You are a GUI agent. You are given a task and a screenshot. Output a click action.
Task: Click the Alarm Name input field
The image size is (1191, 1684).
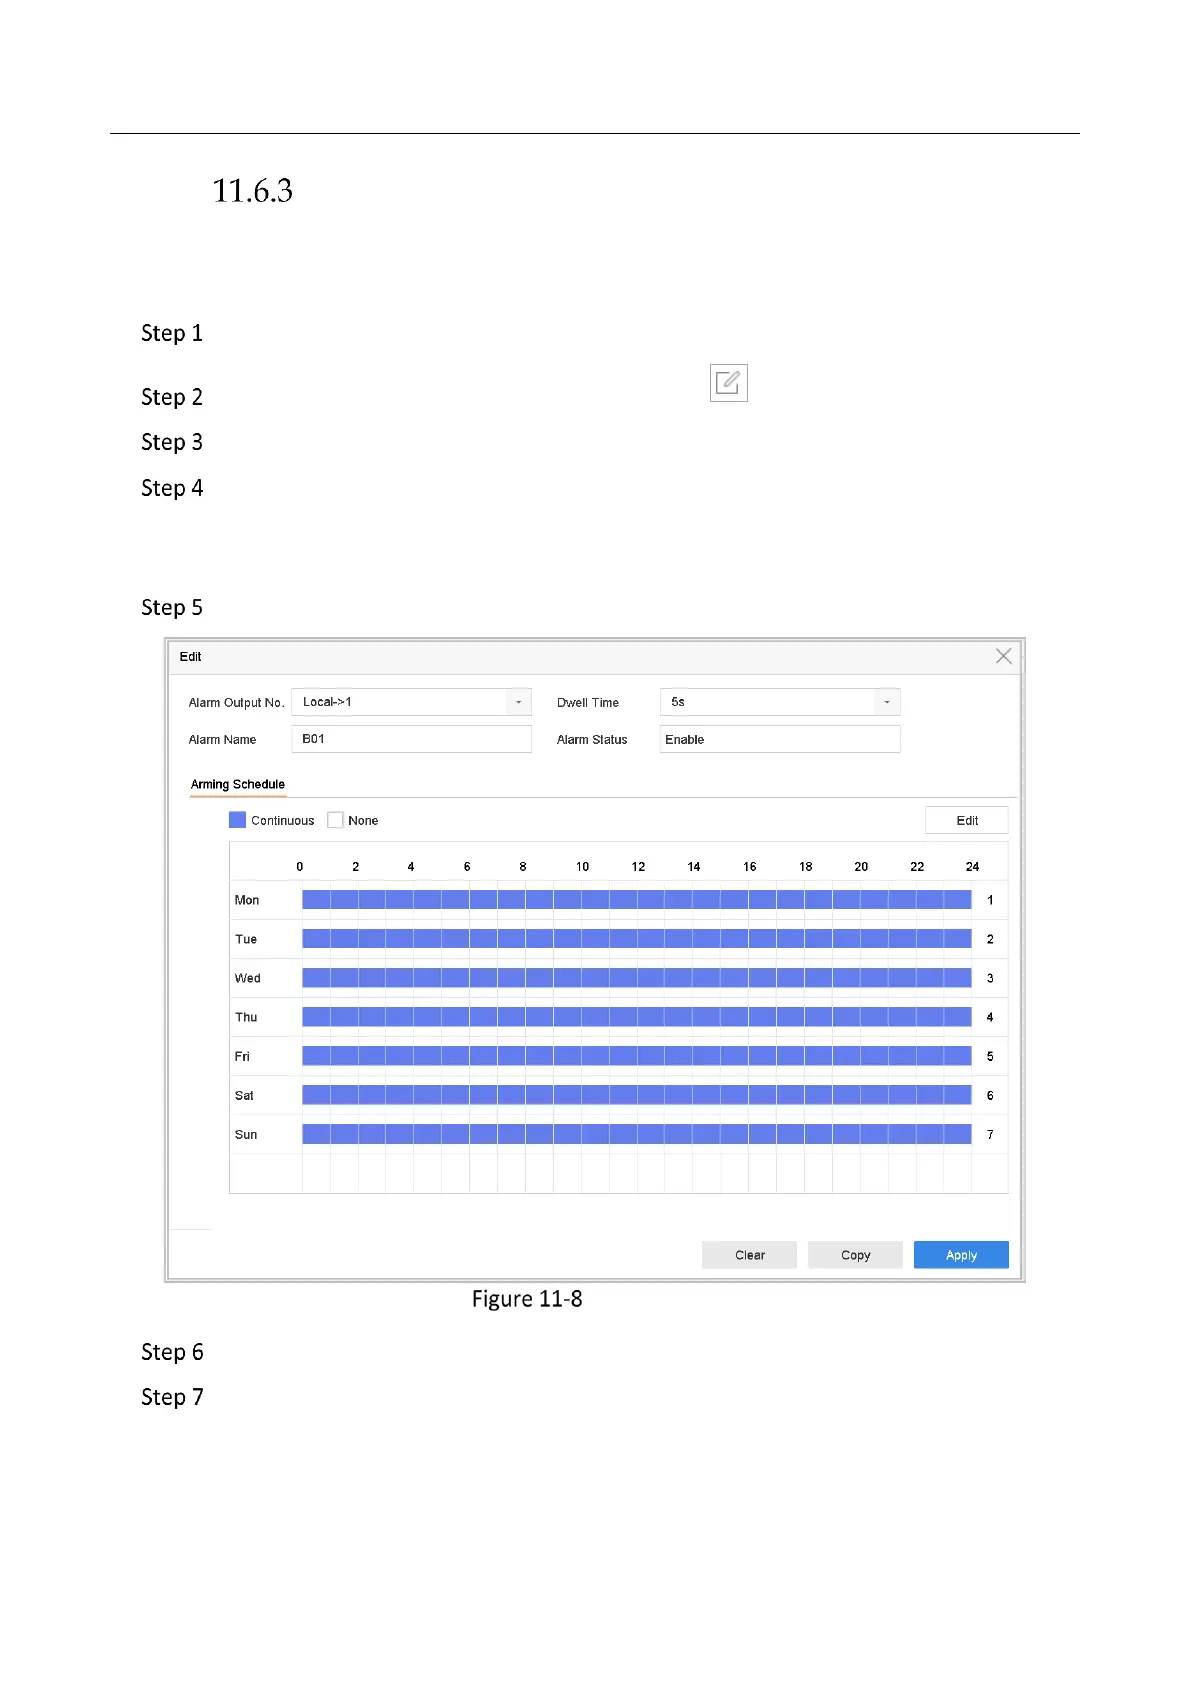point(411,739)
